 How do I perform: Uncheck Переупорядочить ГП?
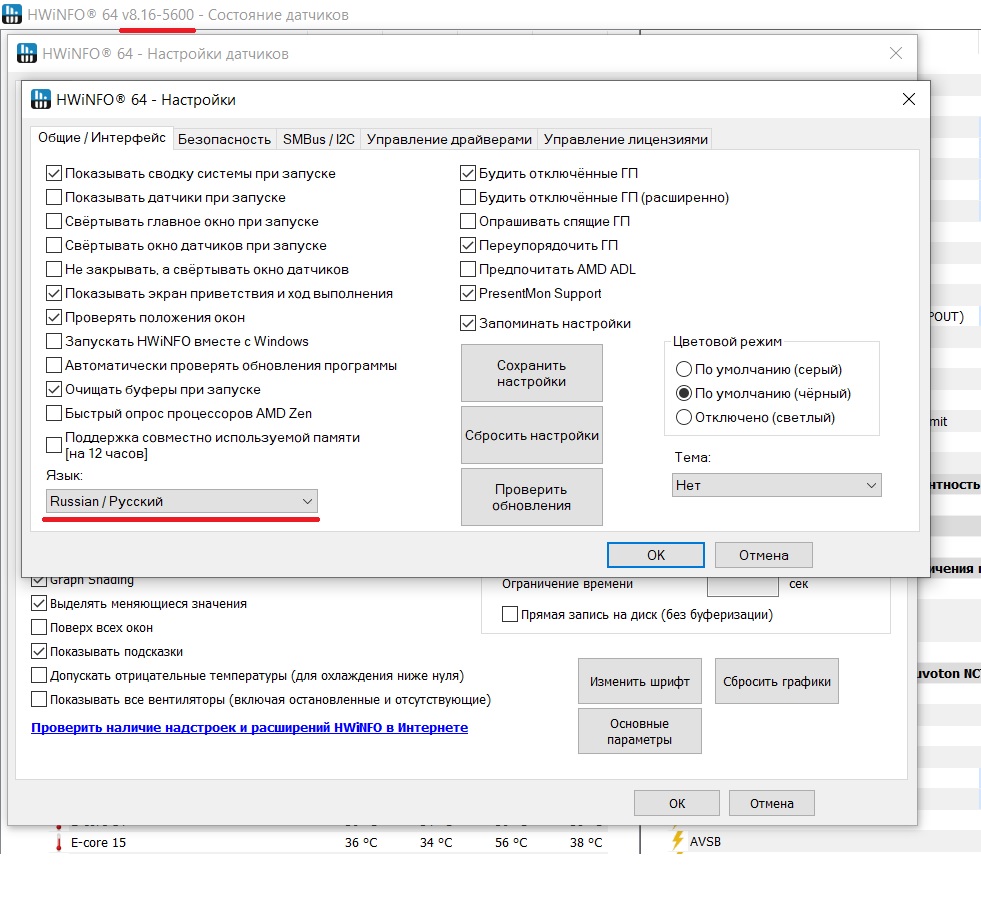click(x=467, y=245)
